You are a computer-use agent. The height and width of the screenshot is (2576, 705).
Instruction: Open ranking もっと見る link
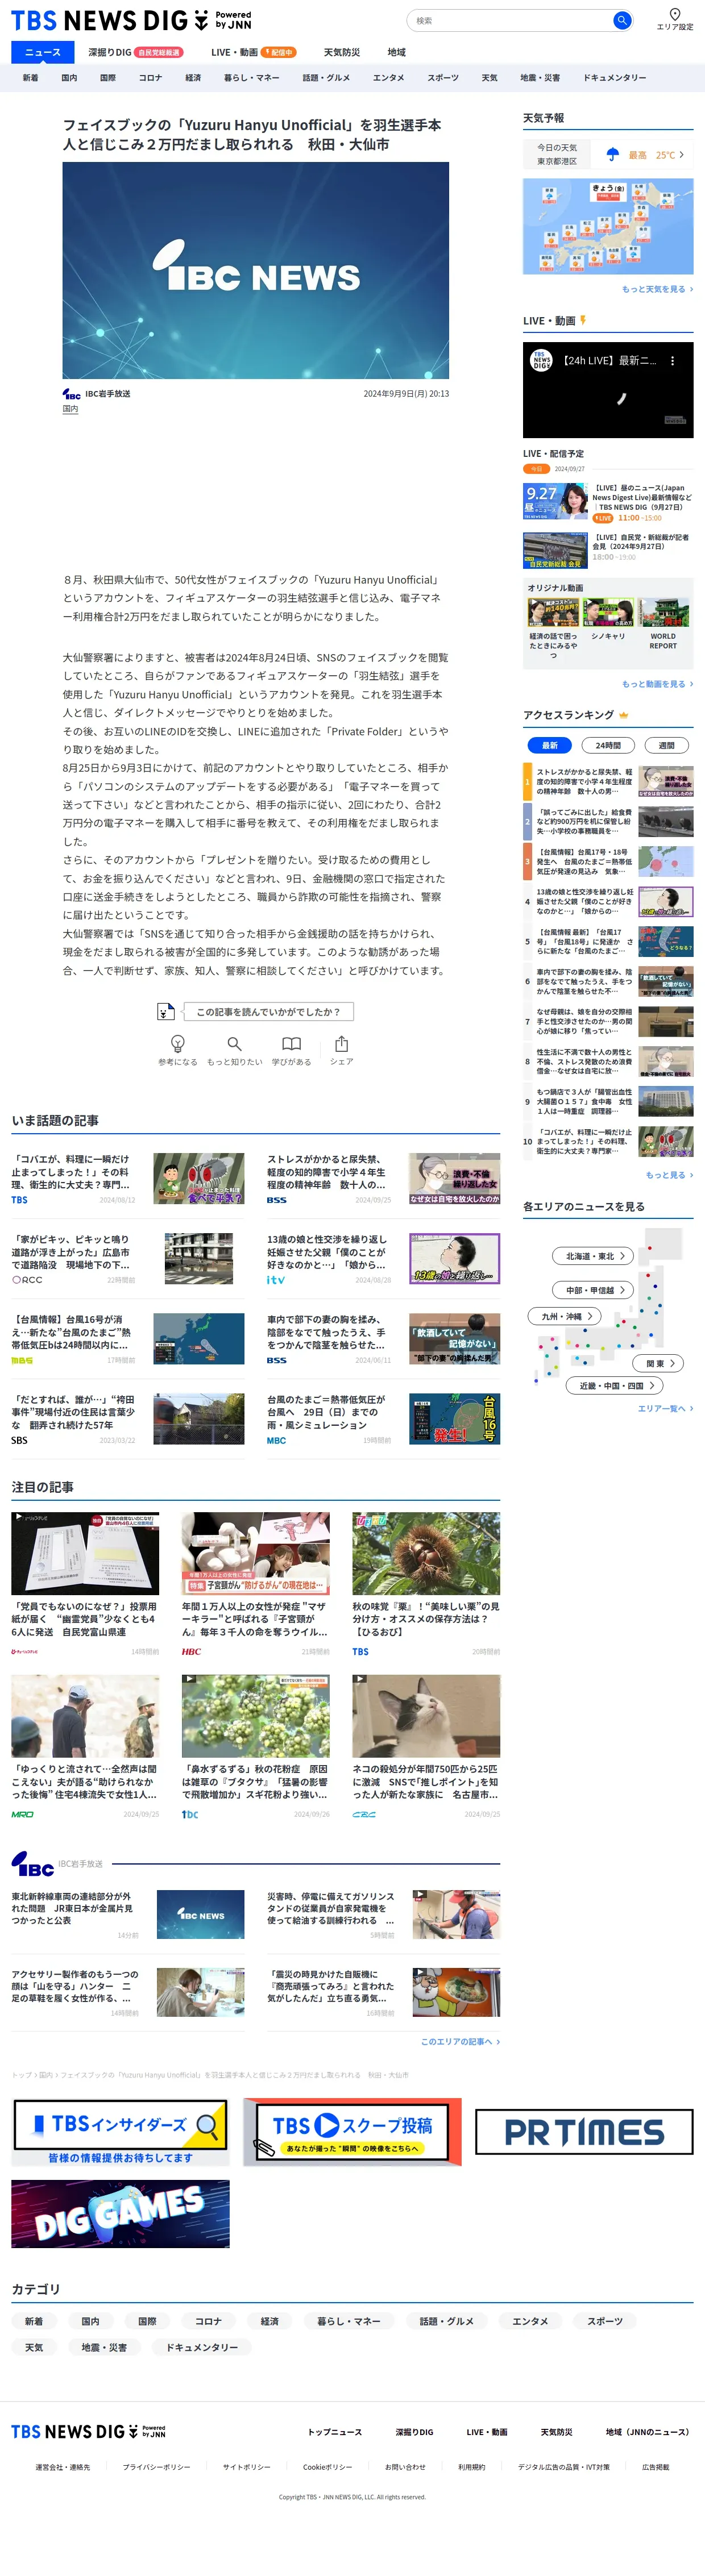pyautogui.click(x=669, y=1175)
